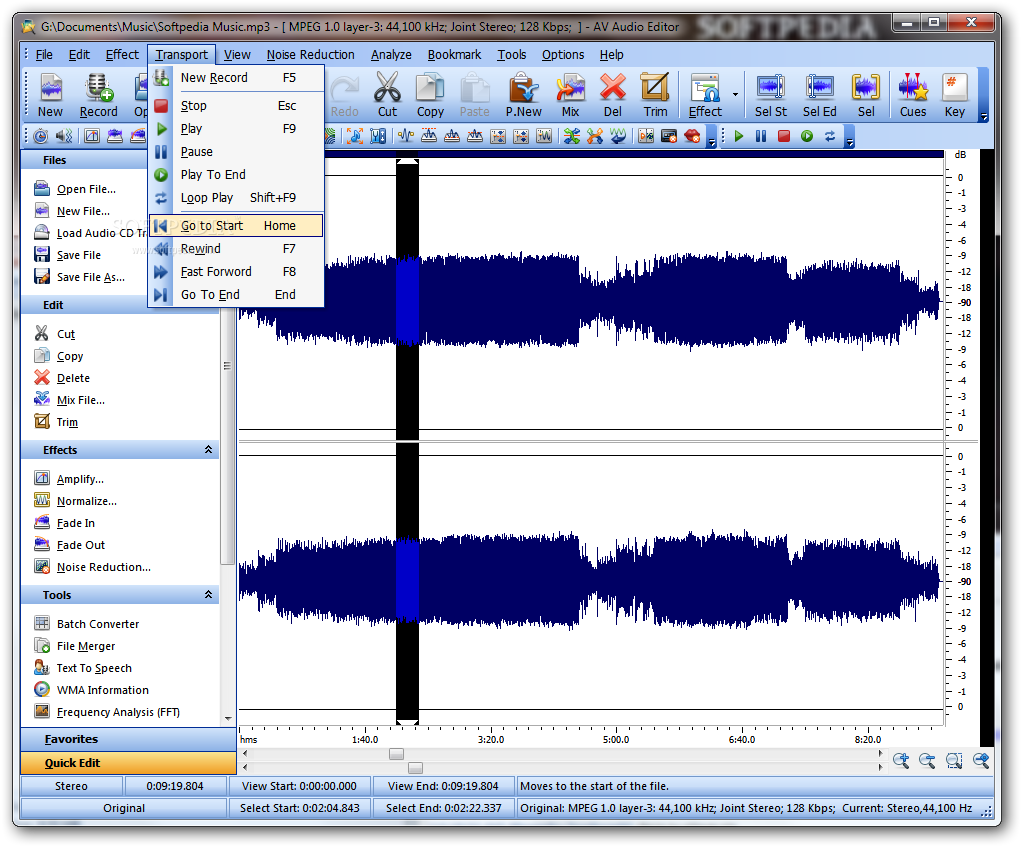Open Batch Converter tool
The image size is (1022, 847).
[x=98, y=624]
